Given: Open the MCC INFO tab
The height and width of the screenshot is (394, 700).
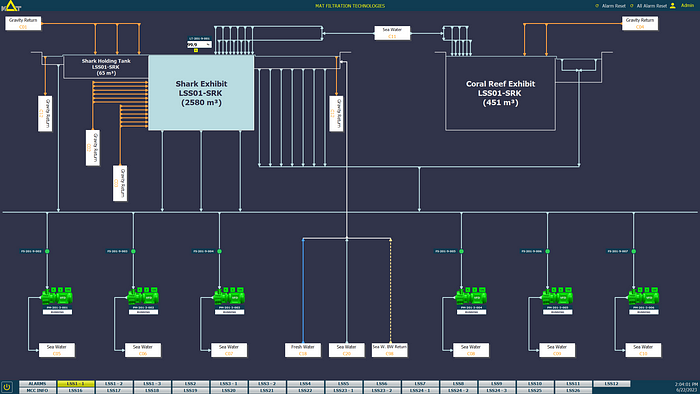Looking at the screenshot, I should click(38, 390).
